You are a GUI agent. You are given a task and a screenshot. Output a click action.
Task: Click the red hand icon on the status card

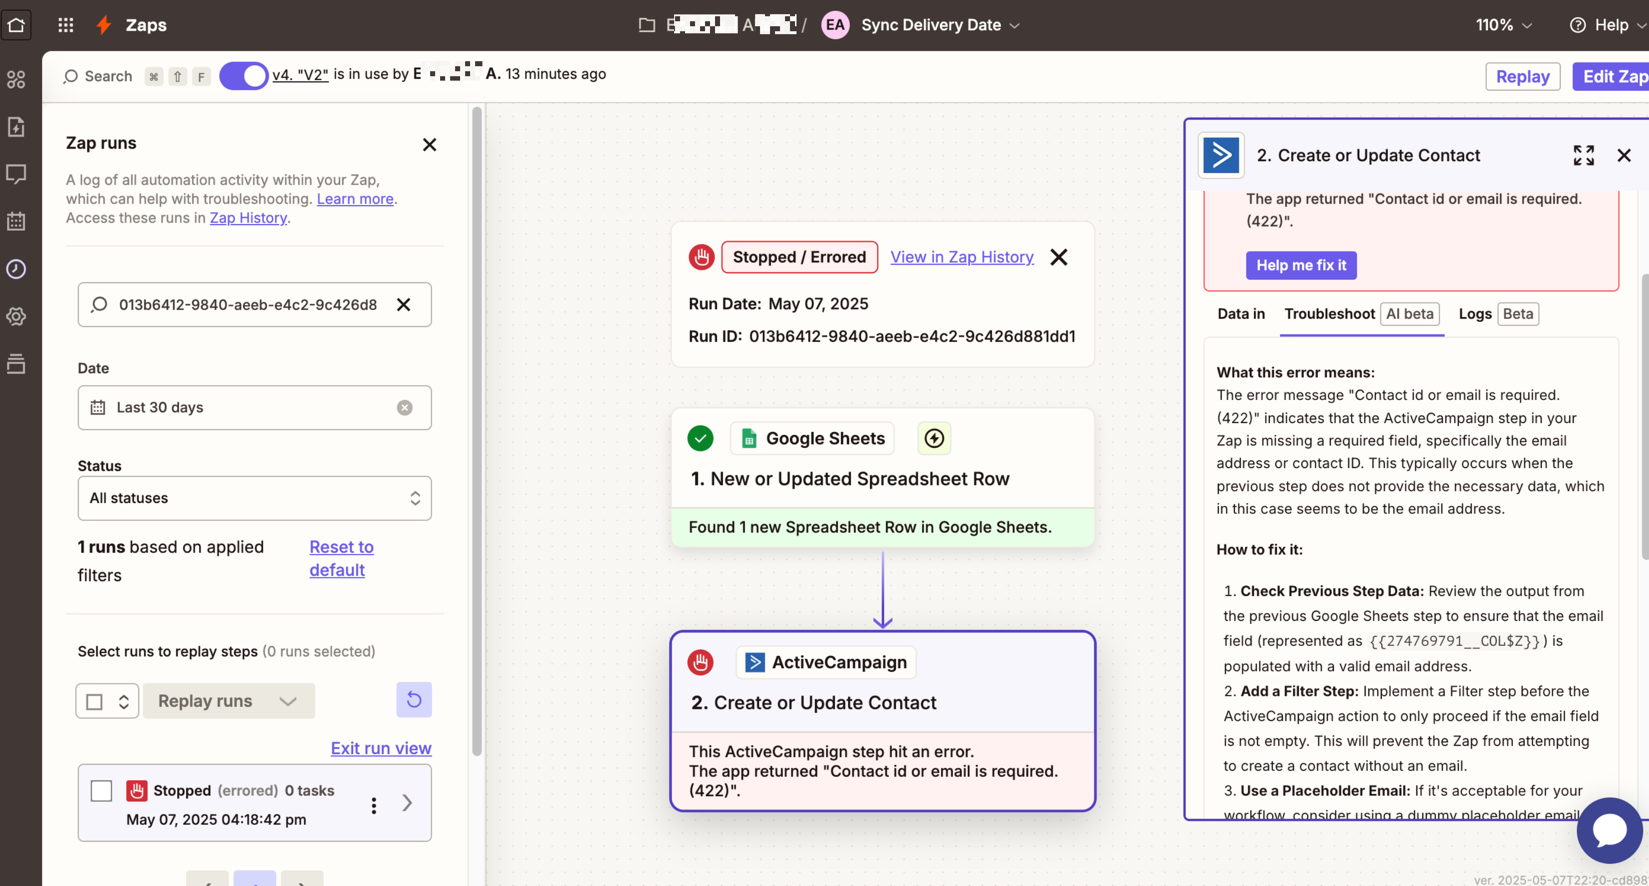(x=701, y=258)
